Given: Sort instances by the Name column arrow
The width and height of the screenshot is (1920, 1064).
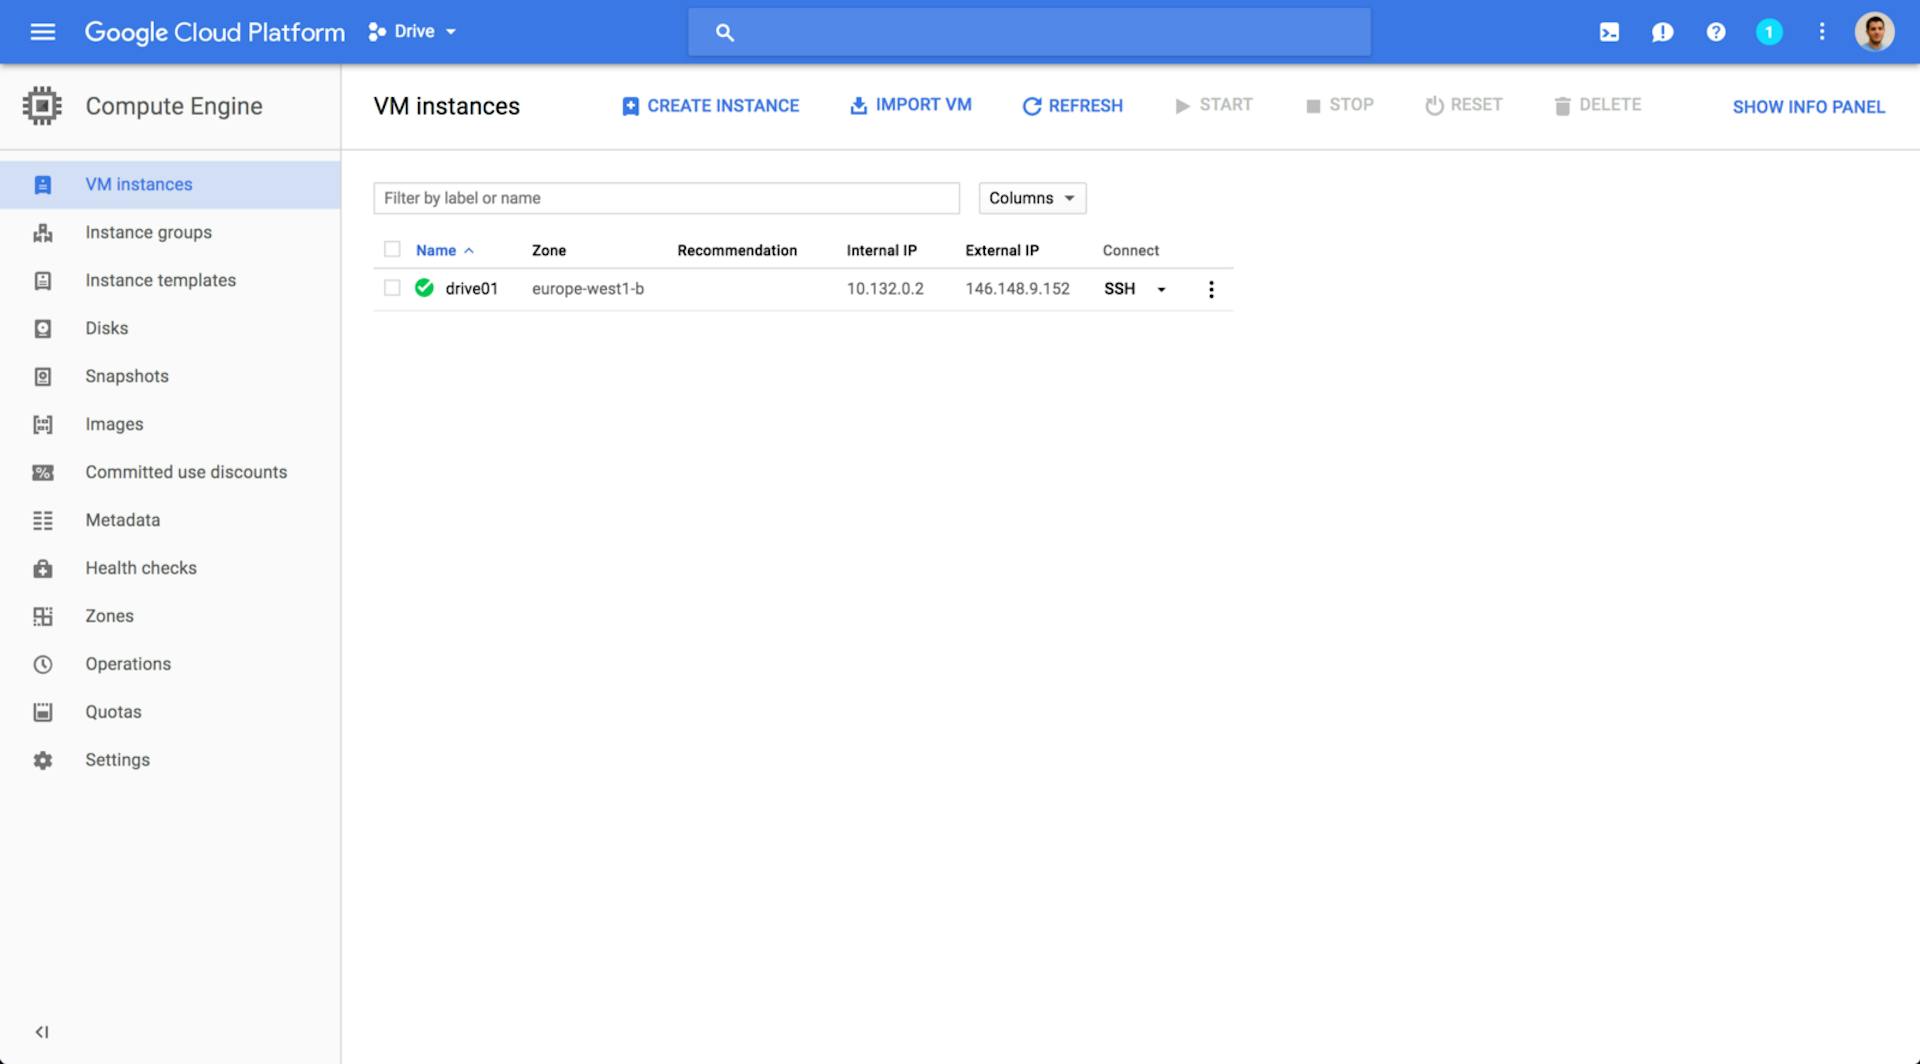Looking at the screenshot, I should (468, 250).
